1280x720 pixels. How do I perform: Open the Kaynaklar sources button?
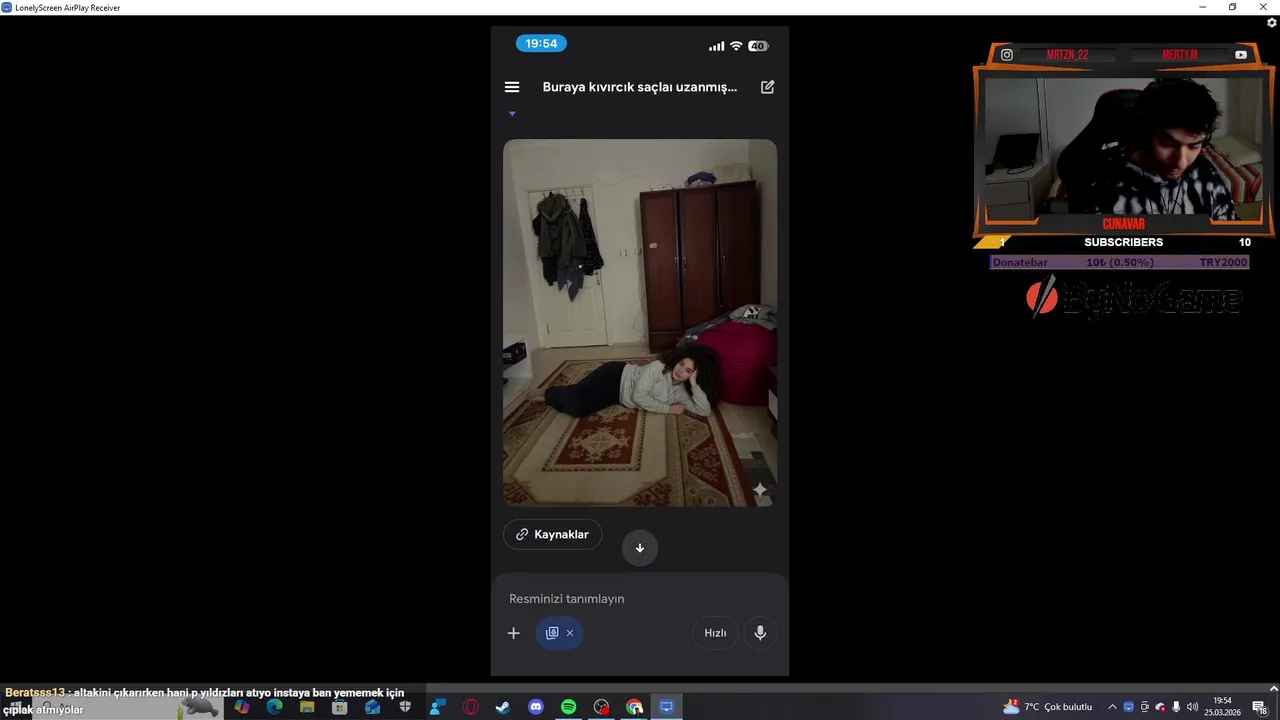(x=552, y=534)
